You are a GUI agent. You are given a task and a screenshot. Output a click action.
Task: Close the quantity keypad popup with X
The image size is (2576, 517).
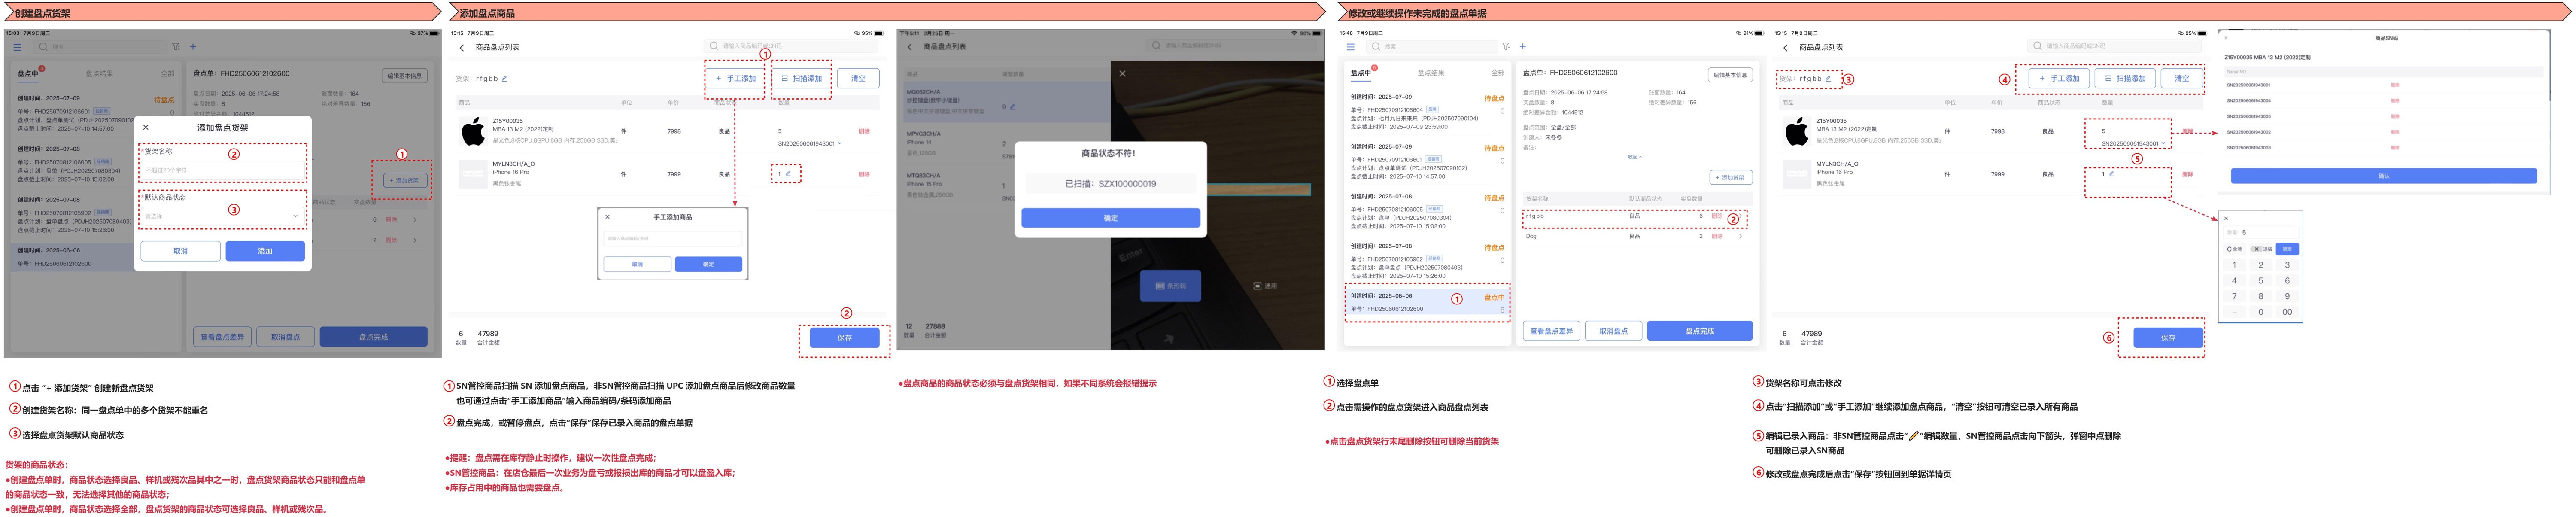[2226, 218]
